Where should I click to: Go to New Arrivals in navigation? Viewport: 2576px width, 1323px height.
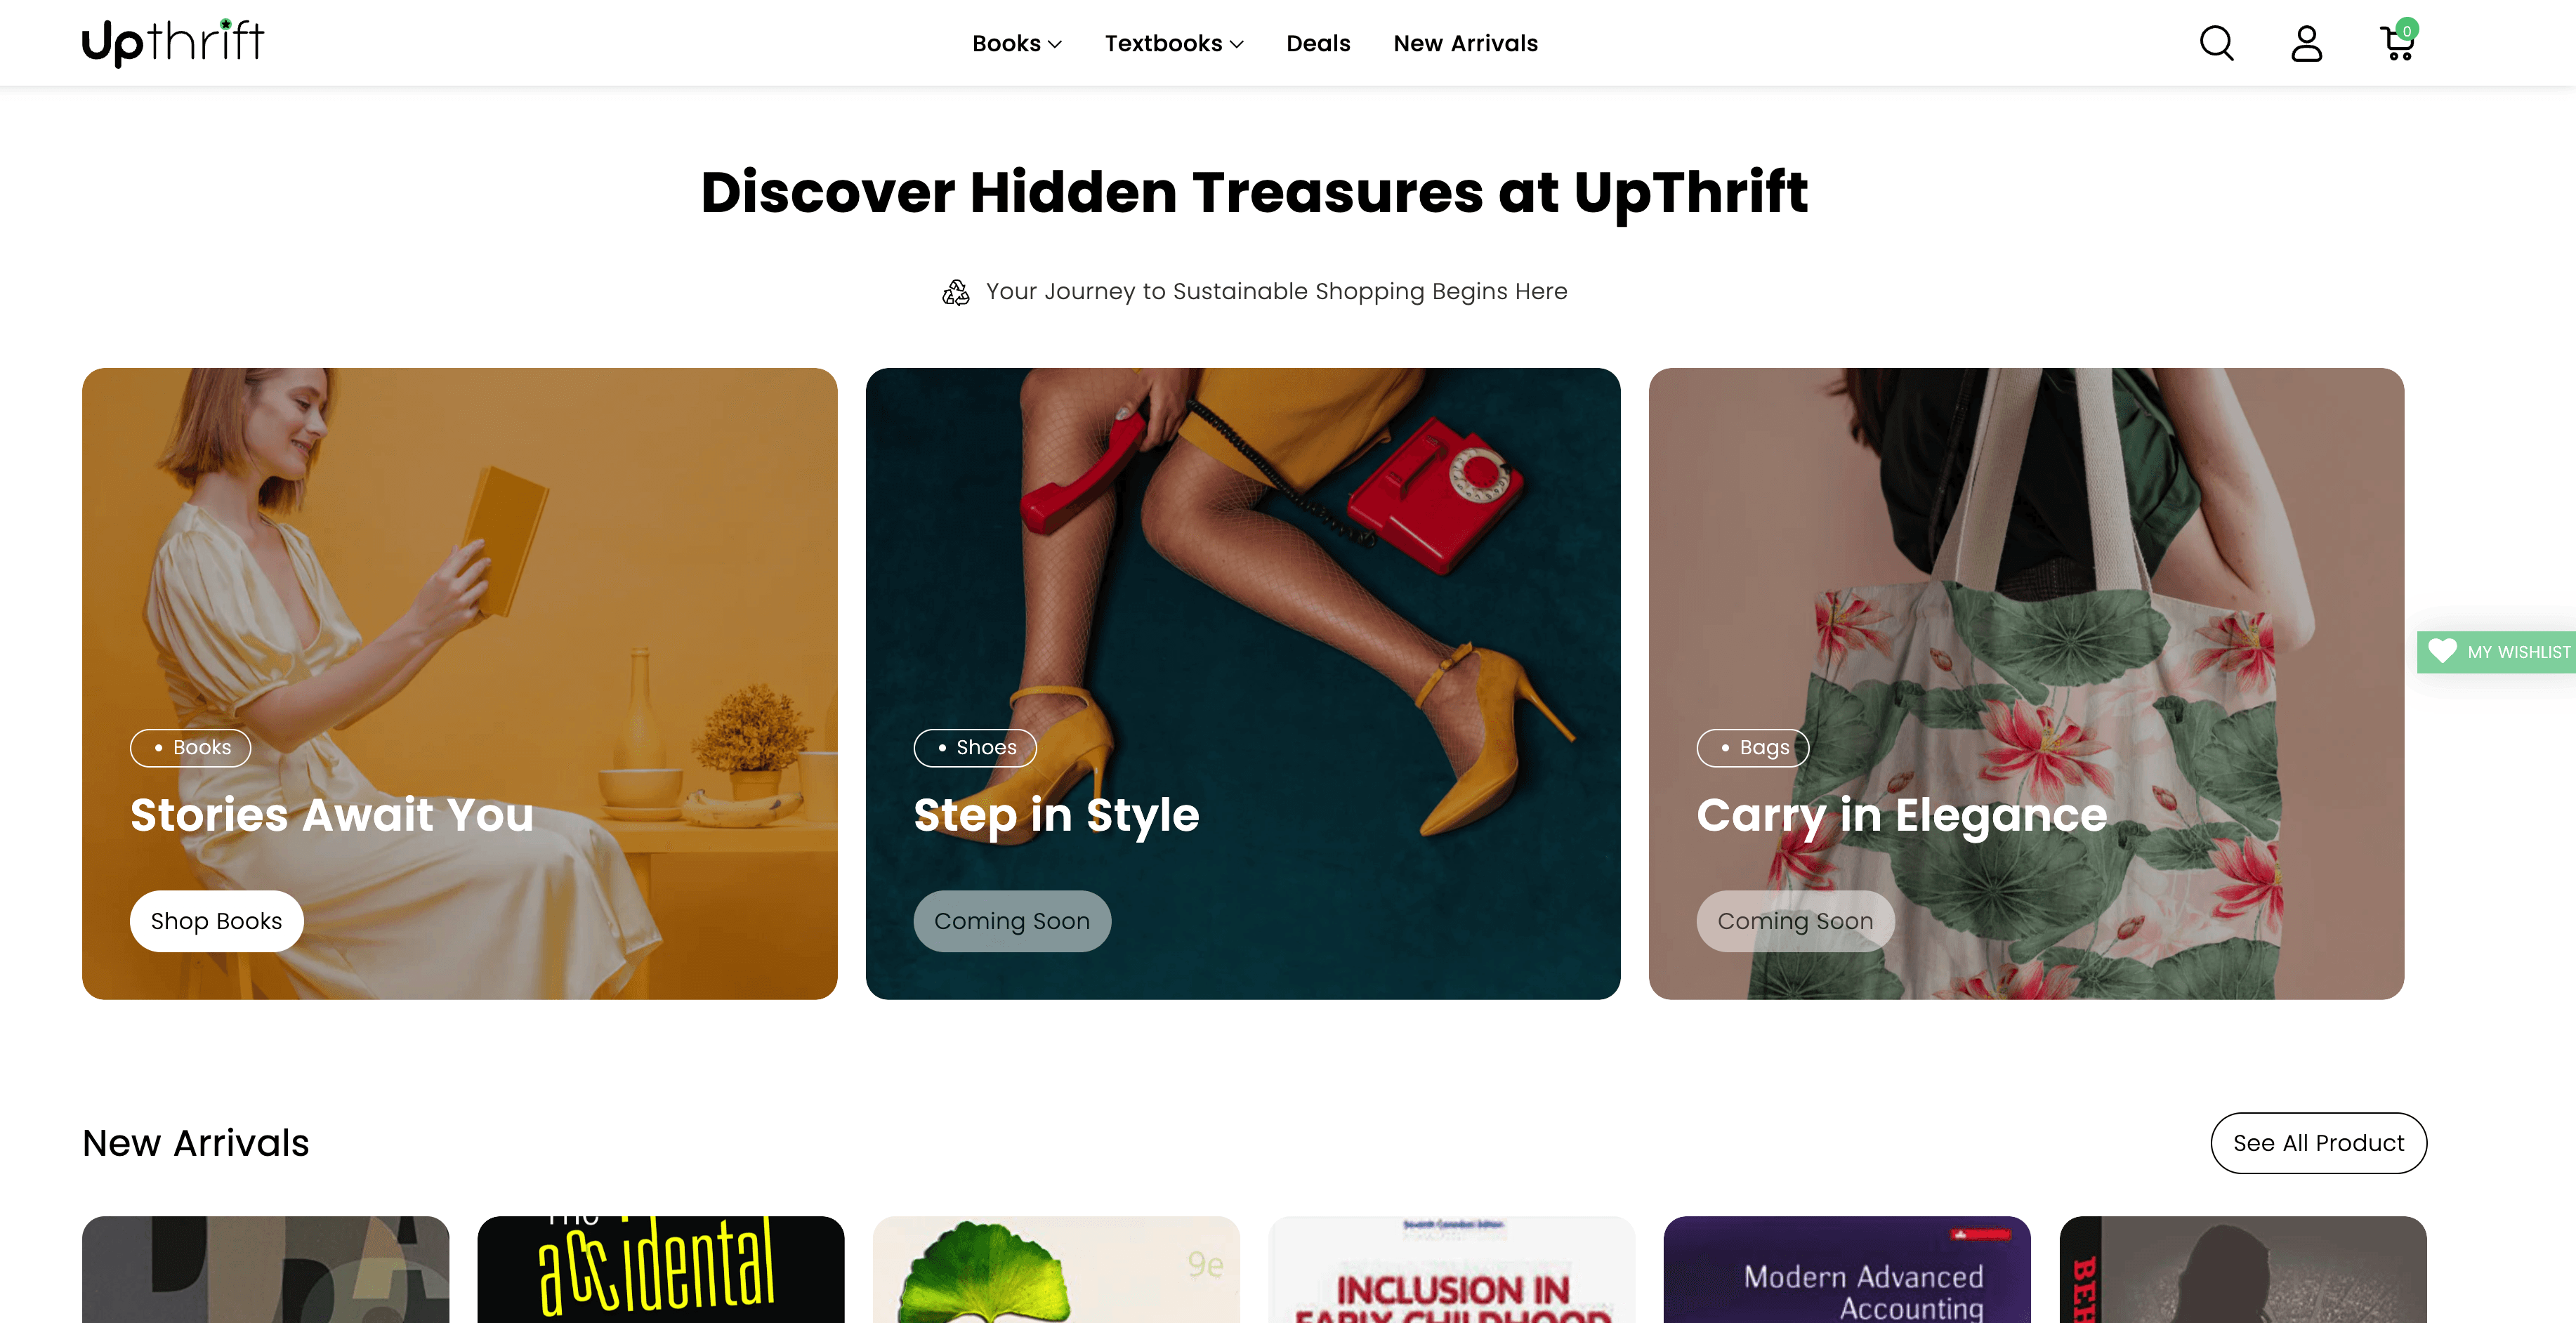(x=1465, y=43)
